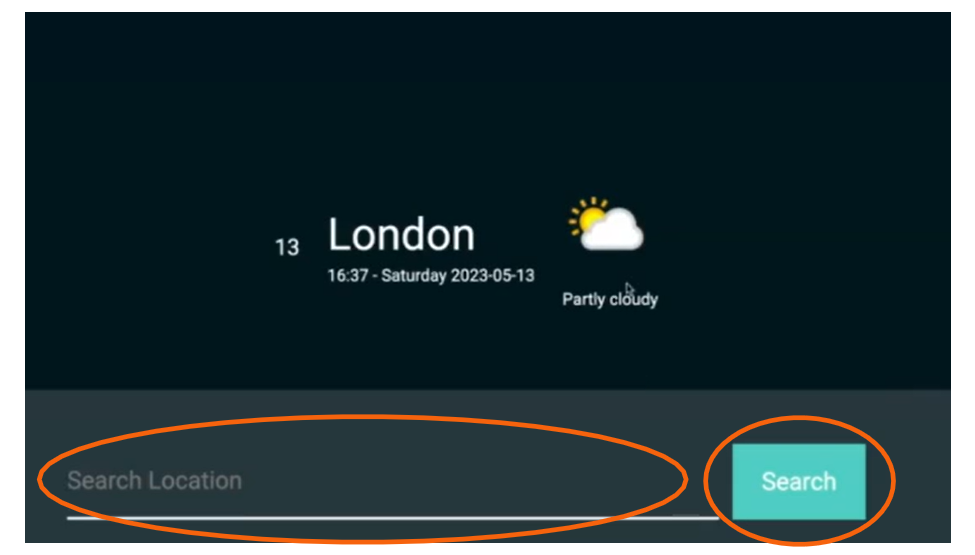The width and height of the screenshot is (975, 555).
Task: Click the partly cloudy weather icon
Action: pos(606,224)
